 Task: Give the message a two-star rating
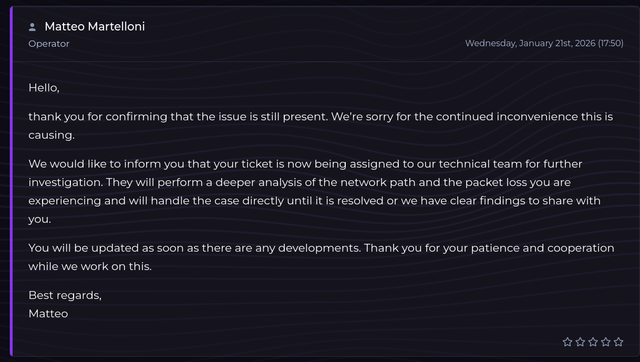click(x=580, y=342)
